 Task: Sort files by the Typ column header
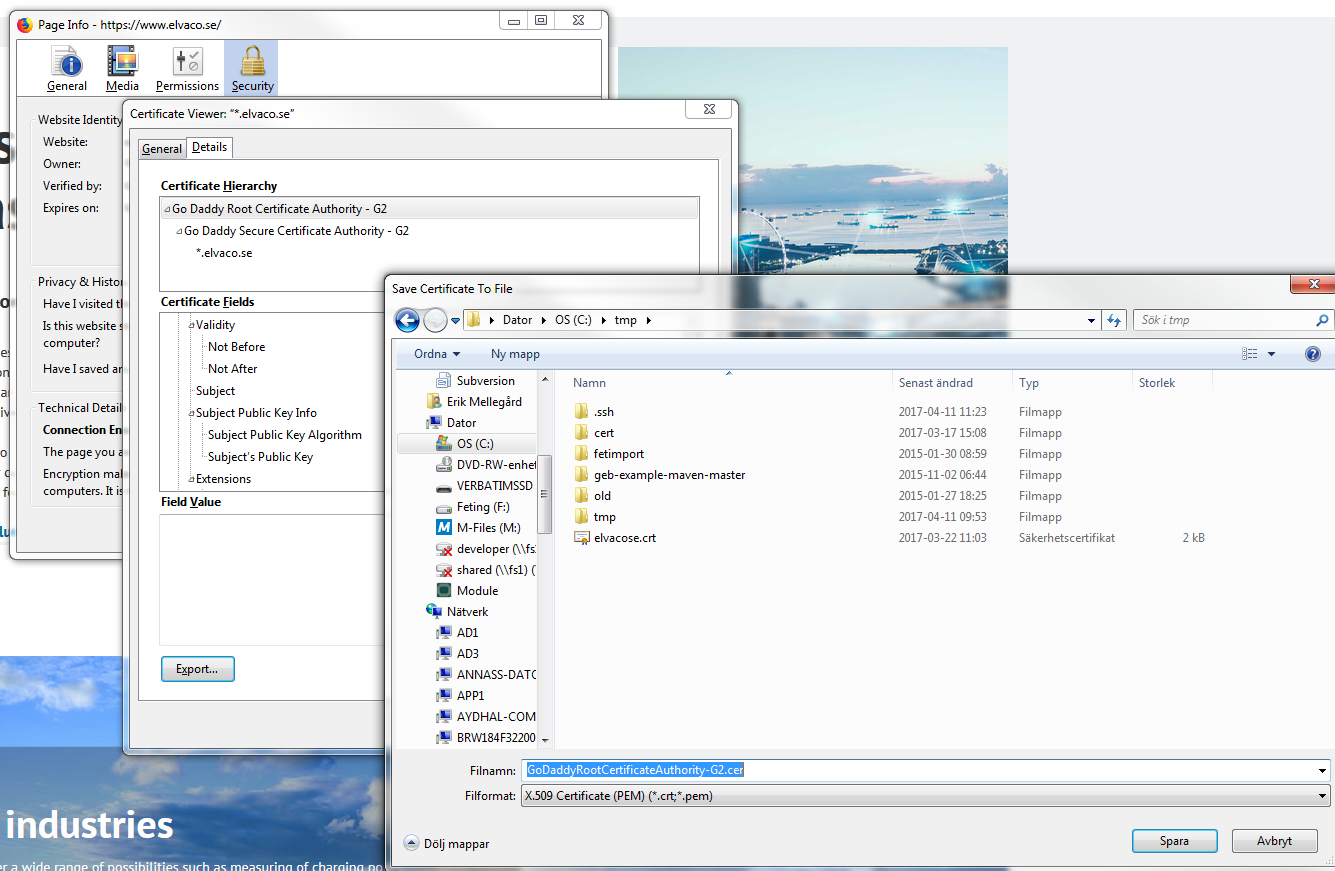pos(1073,383)
